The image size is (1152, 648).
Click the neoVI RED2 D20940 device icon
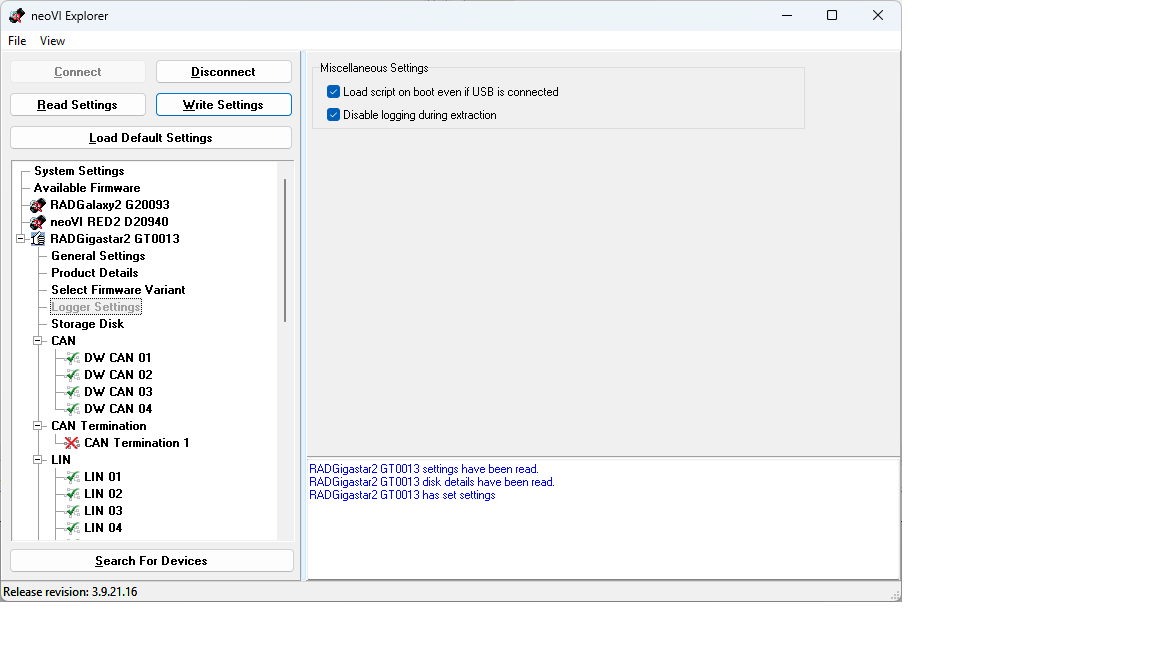38,222
